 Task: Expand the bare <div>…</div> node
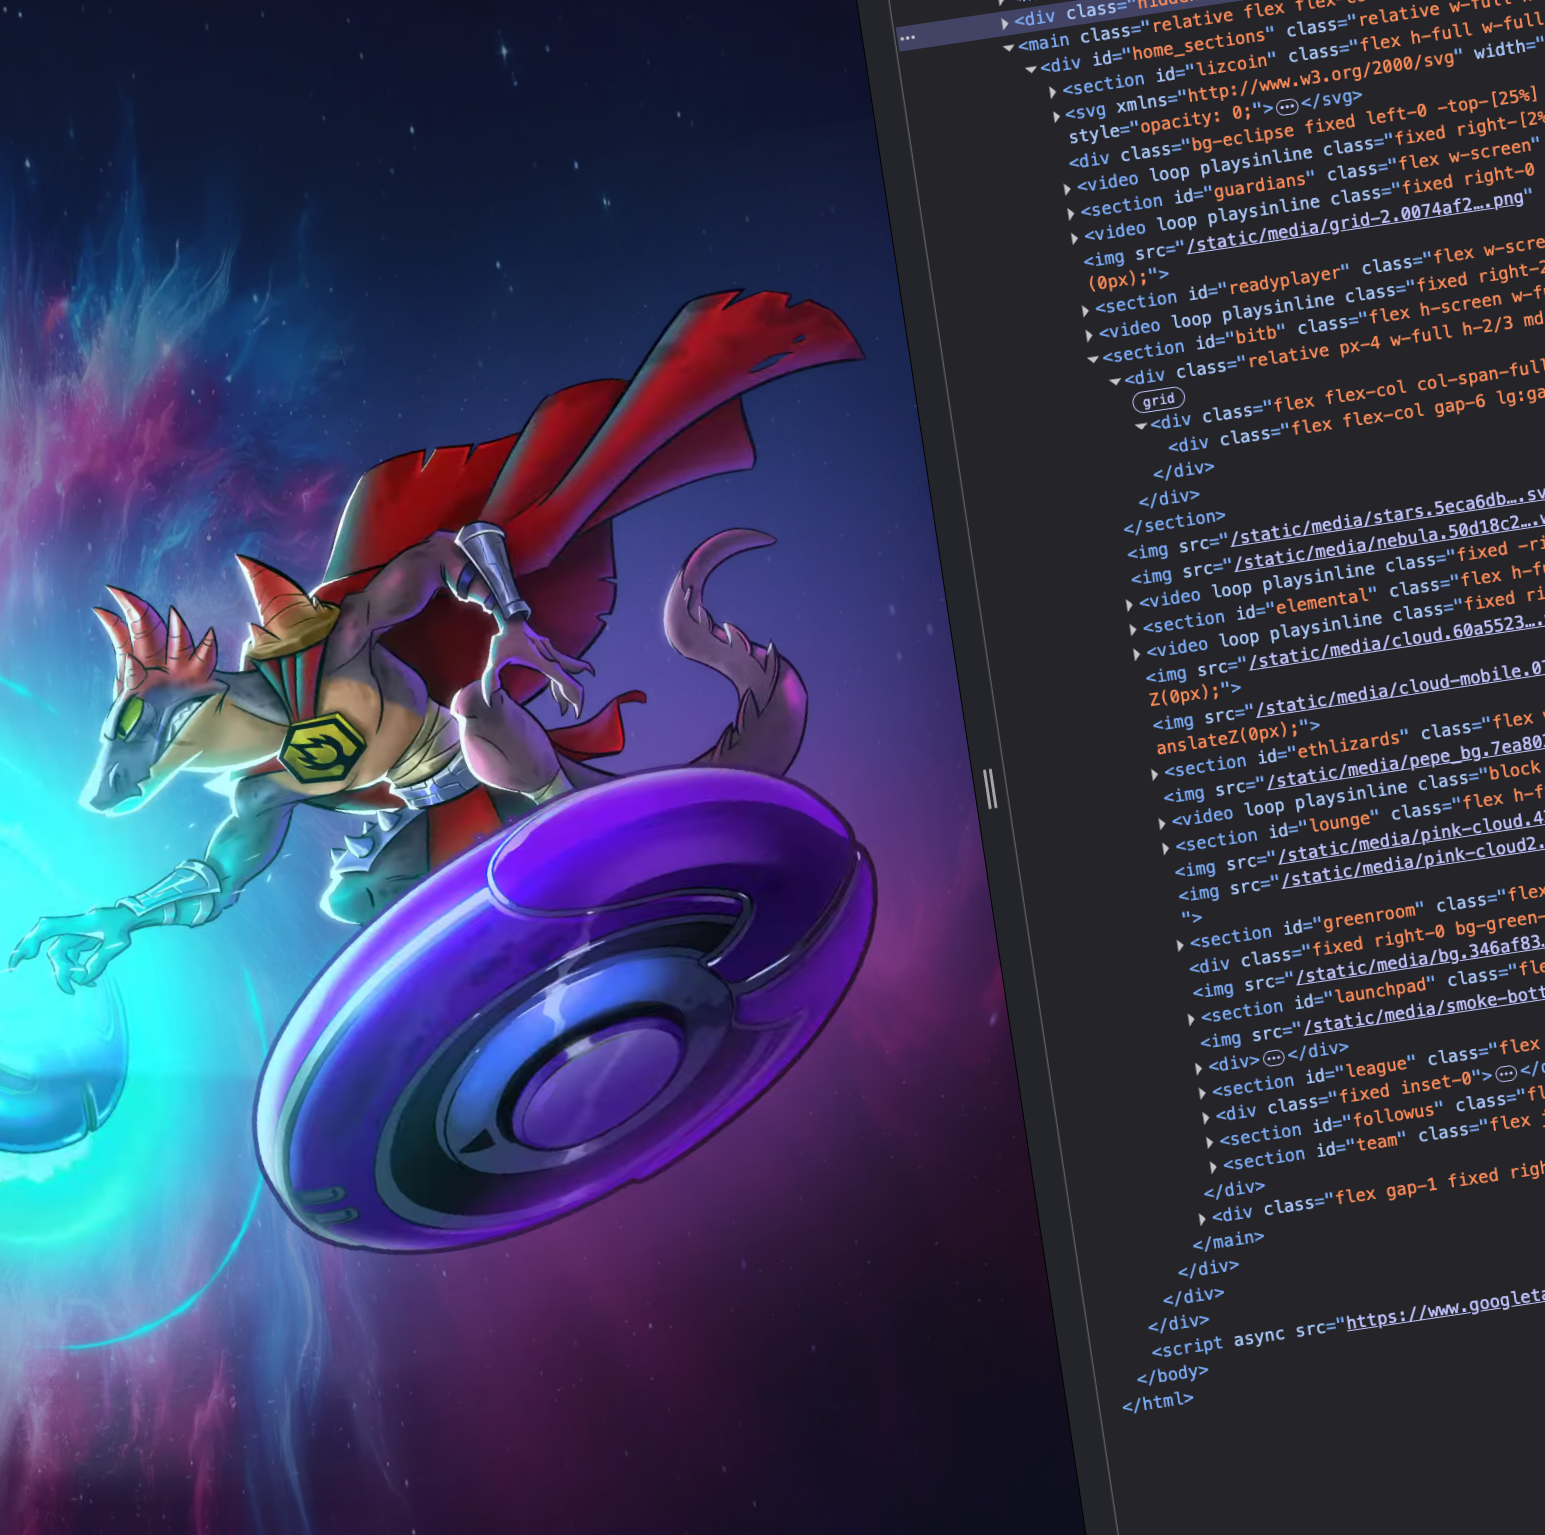point(1199,1067)
